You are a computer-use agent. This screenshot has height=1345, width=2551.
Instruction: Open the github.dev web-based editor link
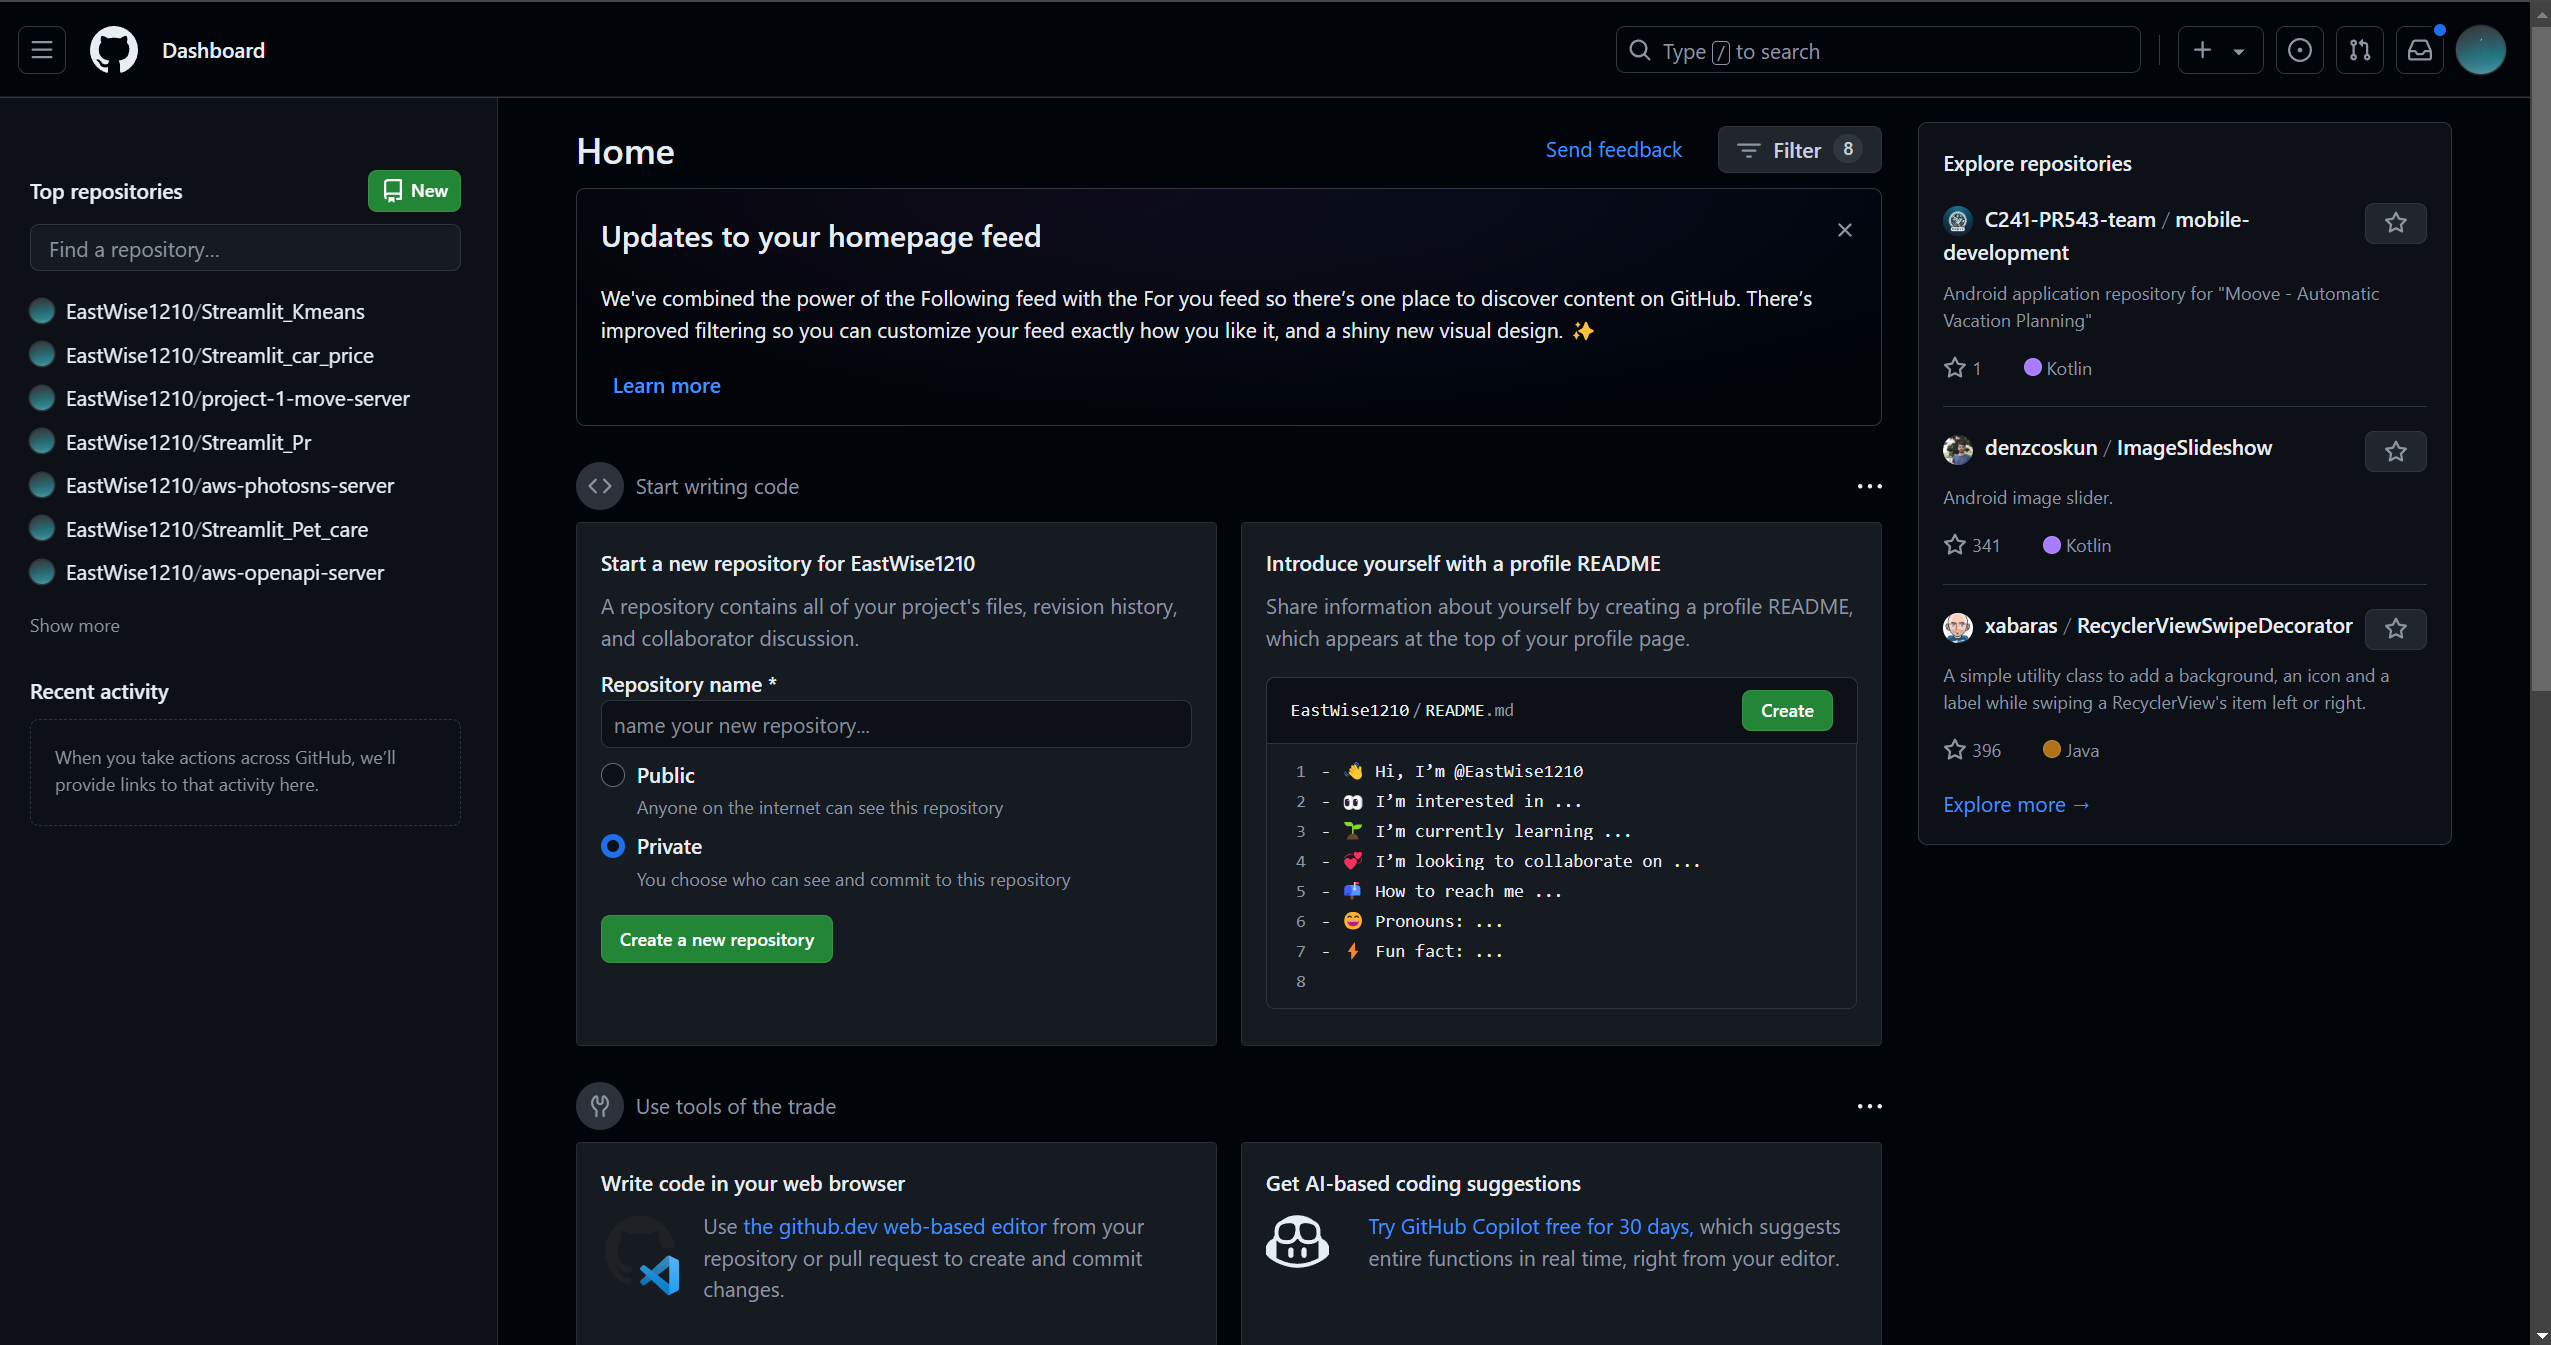[x=894, y=1226]
